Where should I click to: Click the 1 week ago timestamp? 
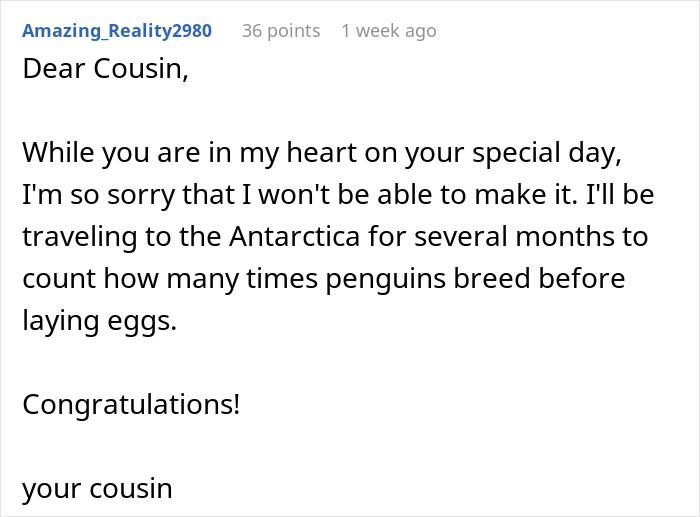coord(388,31)
